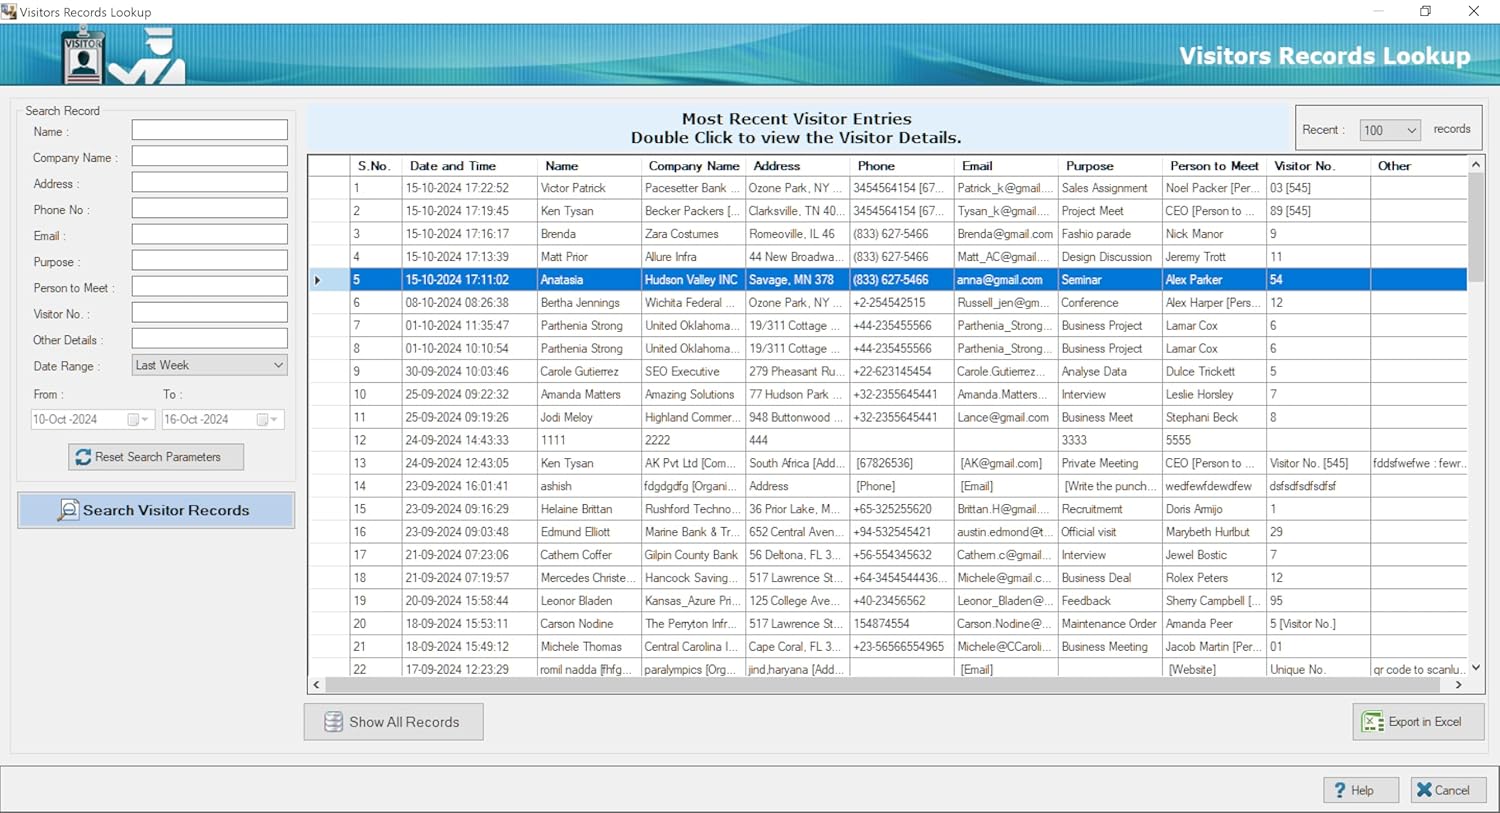The width and height of the screenshot is (1500, 813).
Task: Open the Date Range dropdown
Action: click(278, 366)
